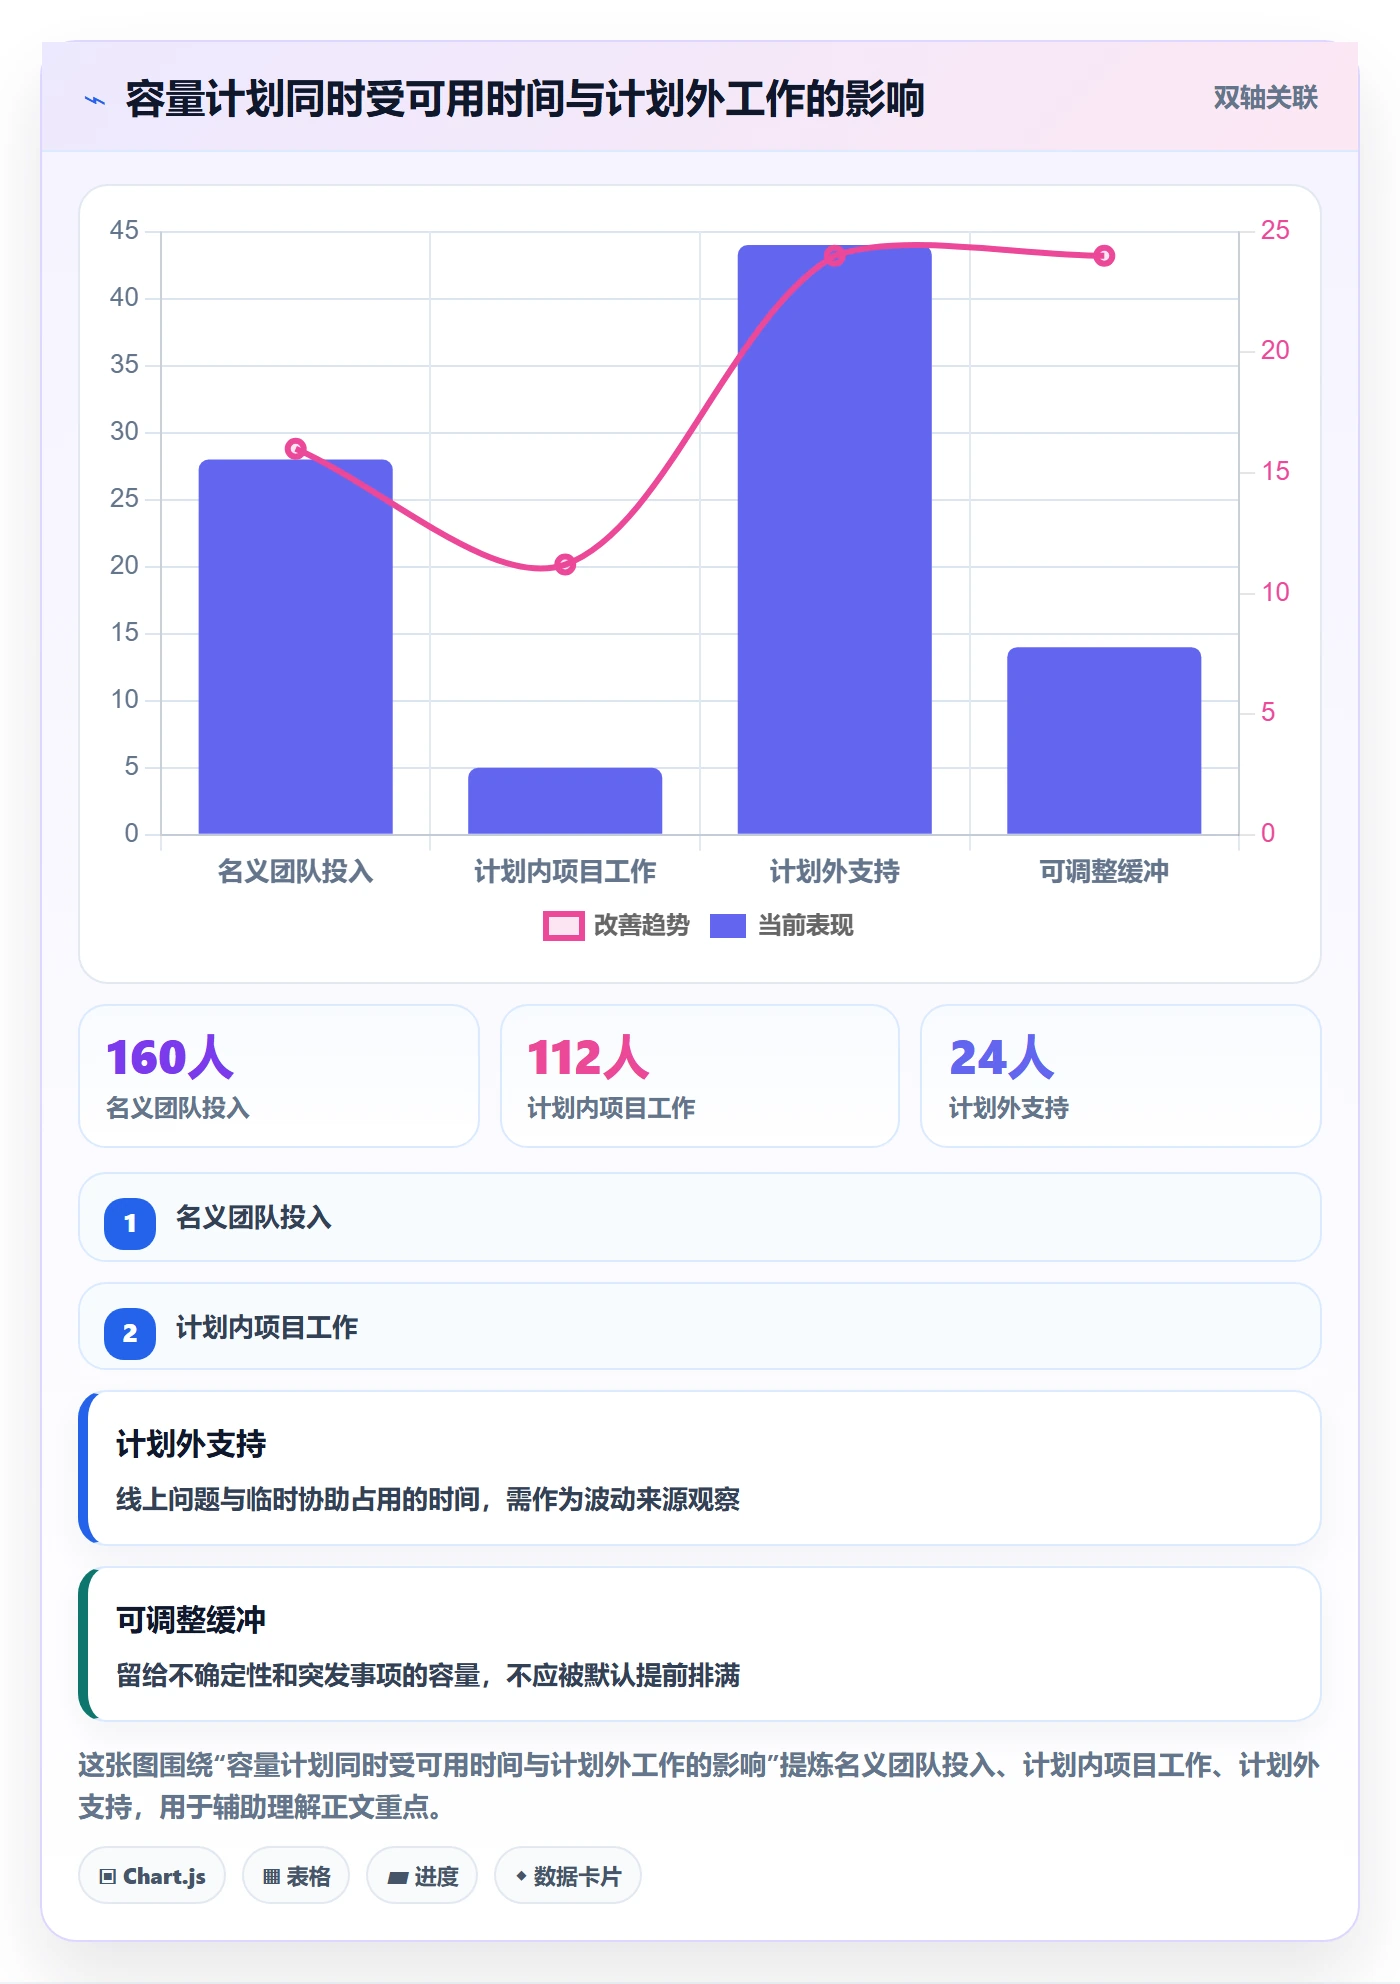Viewport: 1400px width, 1984px height.
Task: Click x-axis label 可调整缓冲
Action: [x=1104, y=872]
